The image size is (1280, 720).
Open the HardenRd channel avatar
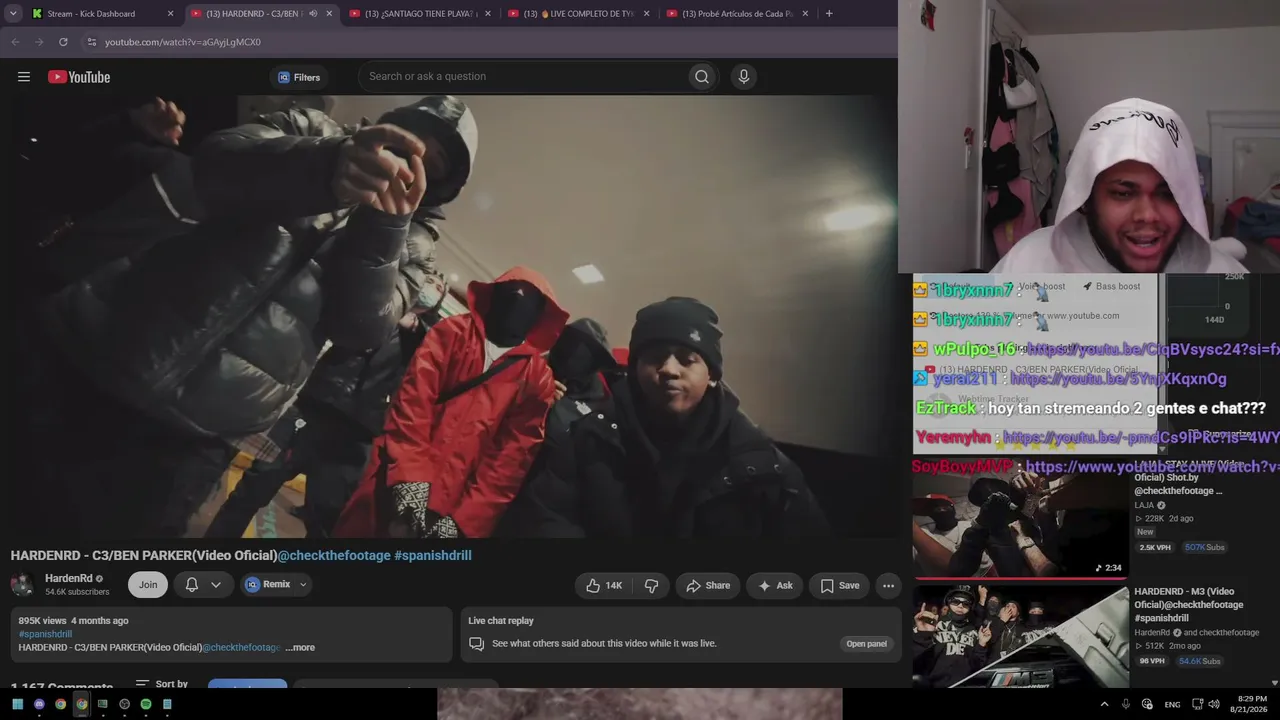pyautogui.click(x=23, y=585)
